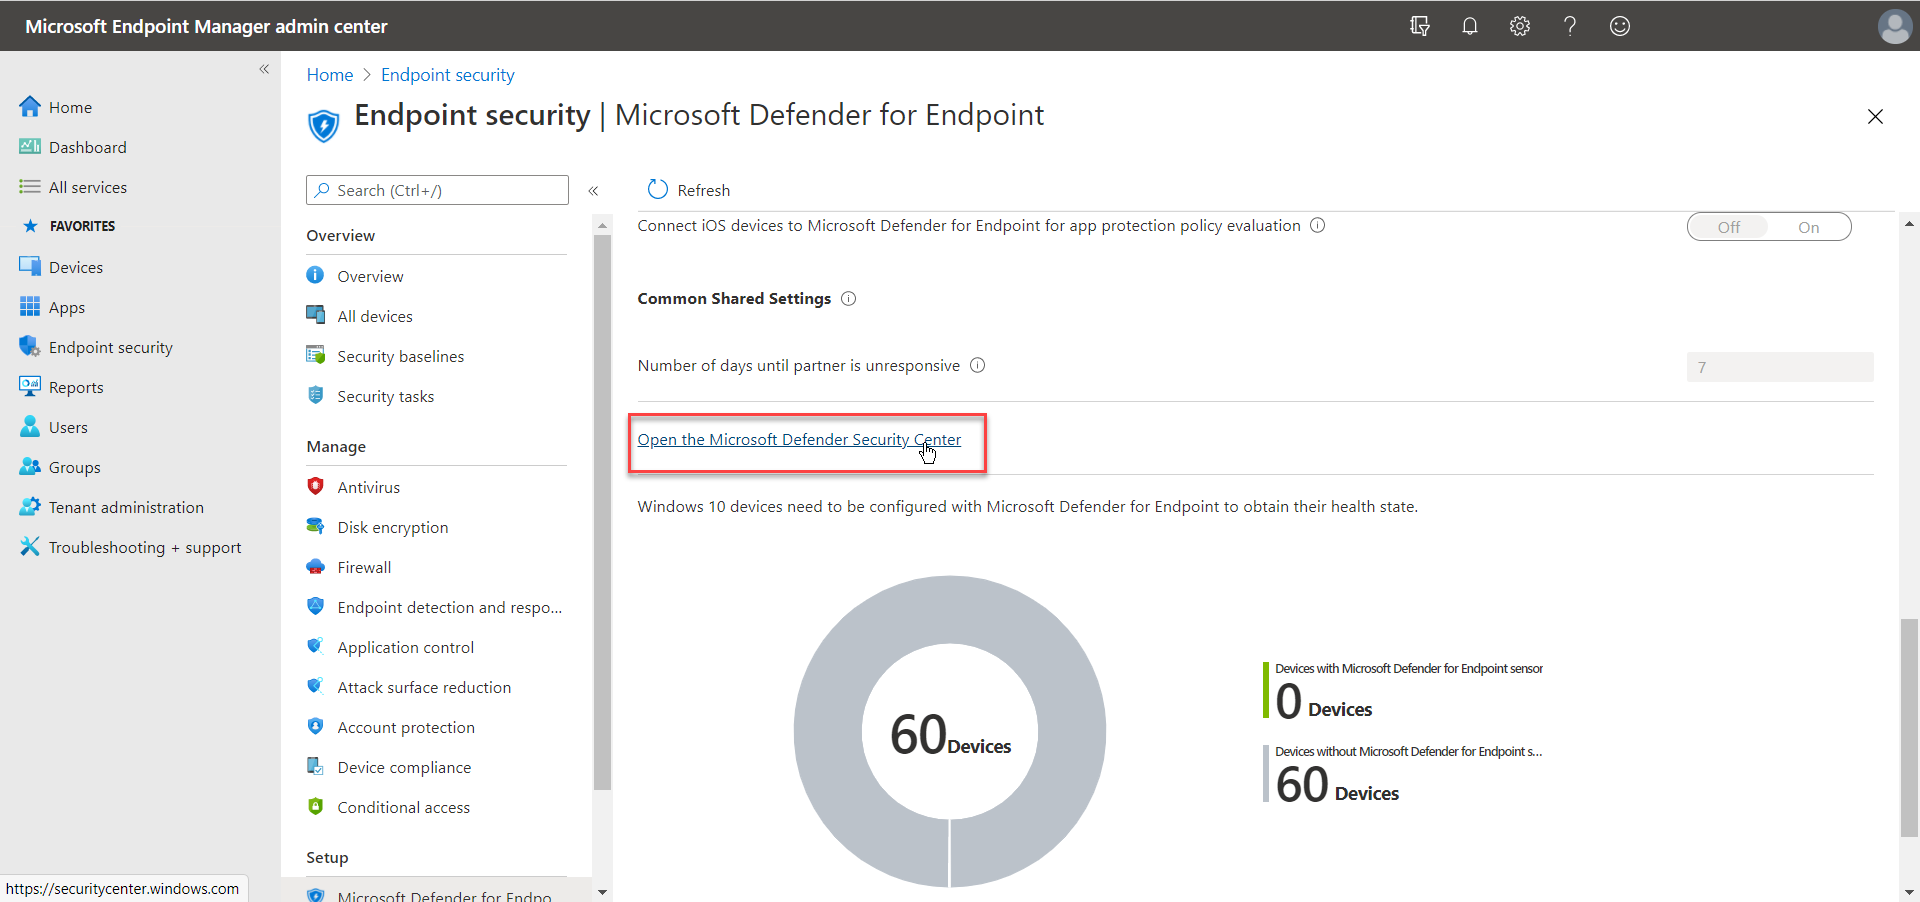This screenshot has width=1920, height=902.
Task: Open the Microsoft Defender Security Center link
Action: click(799, 439)
